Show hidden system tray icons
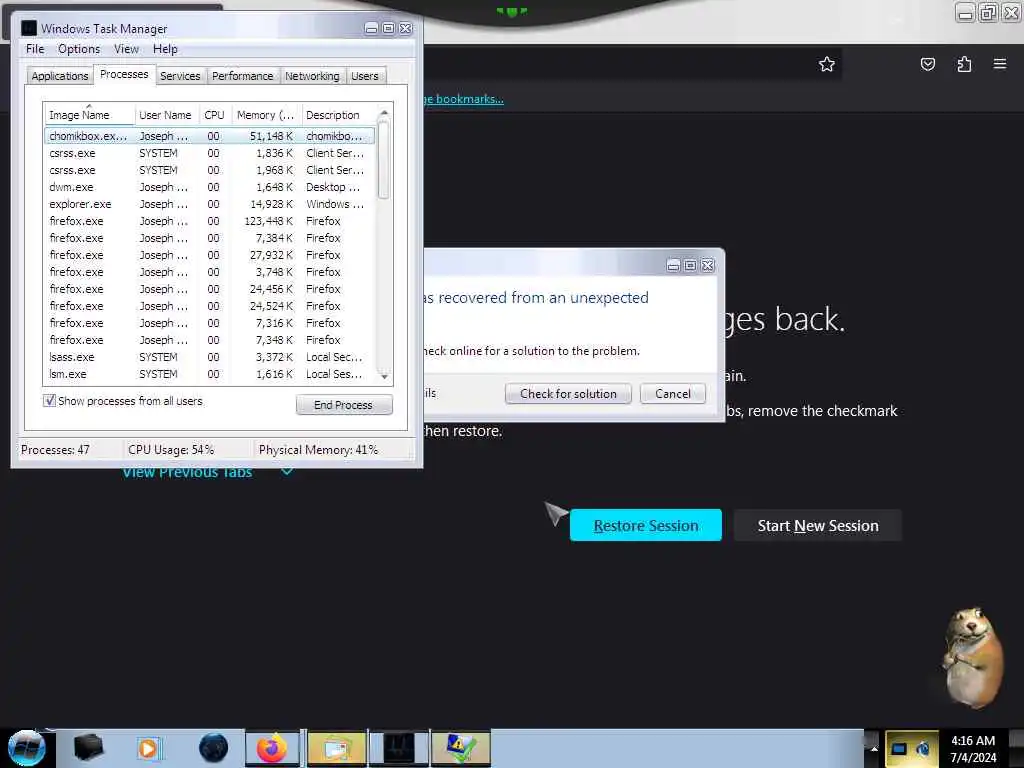1024x768 pixels. tap(874, 748)
